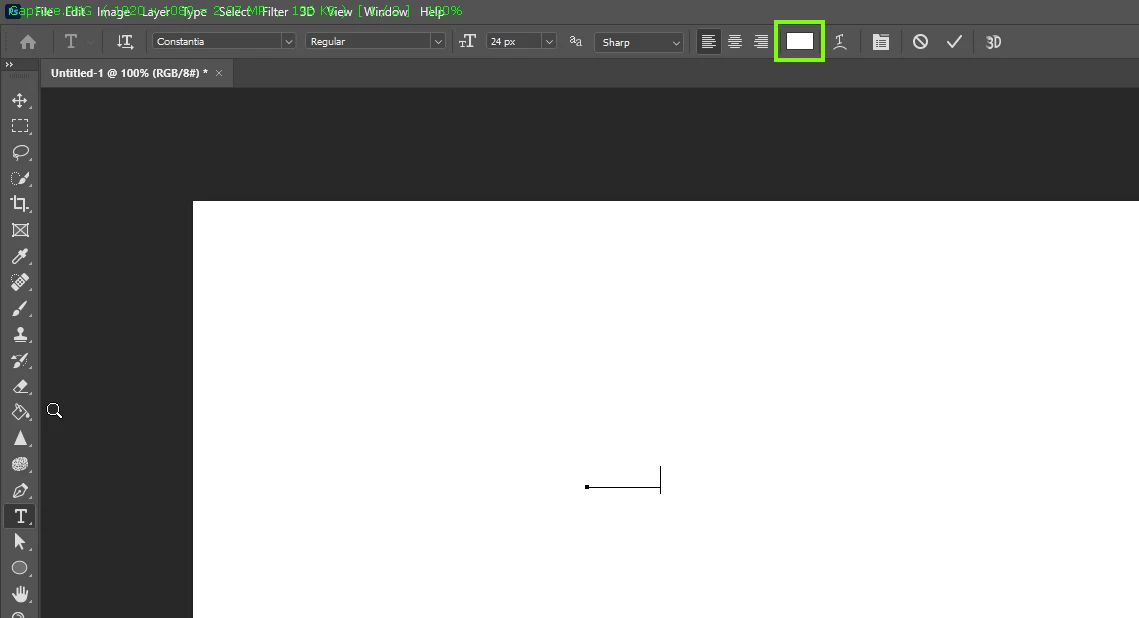Select the Pen tool

(x=20, y=491)
